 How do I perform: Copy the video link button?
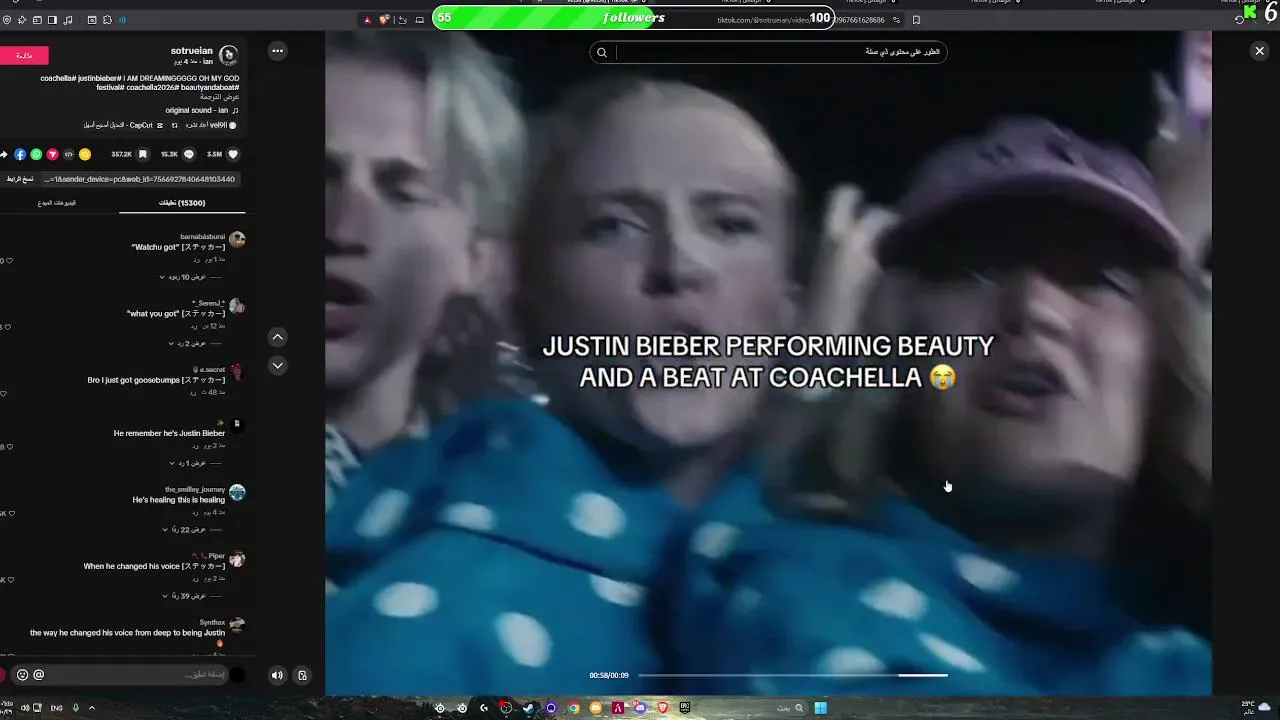coord(20,179)
